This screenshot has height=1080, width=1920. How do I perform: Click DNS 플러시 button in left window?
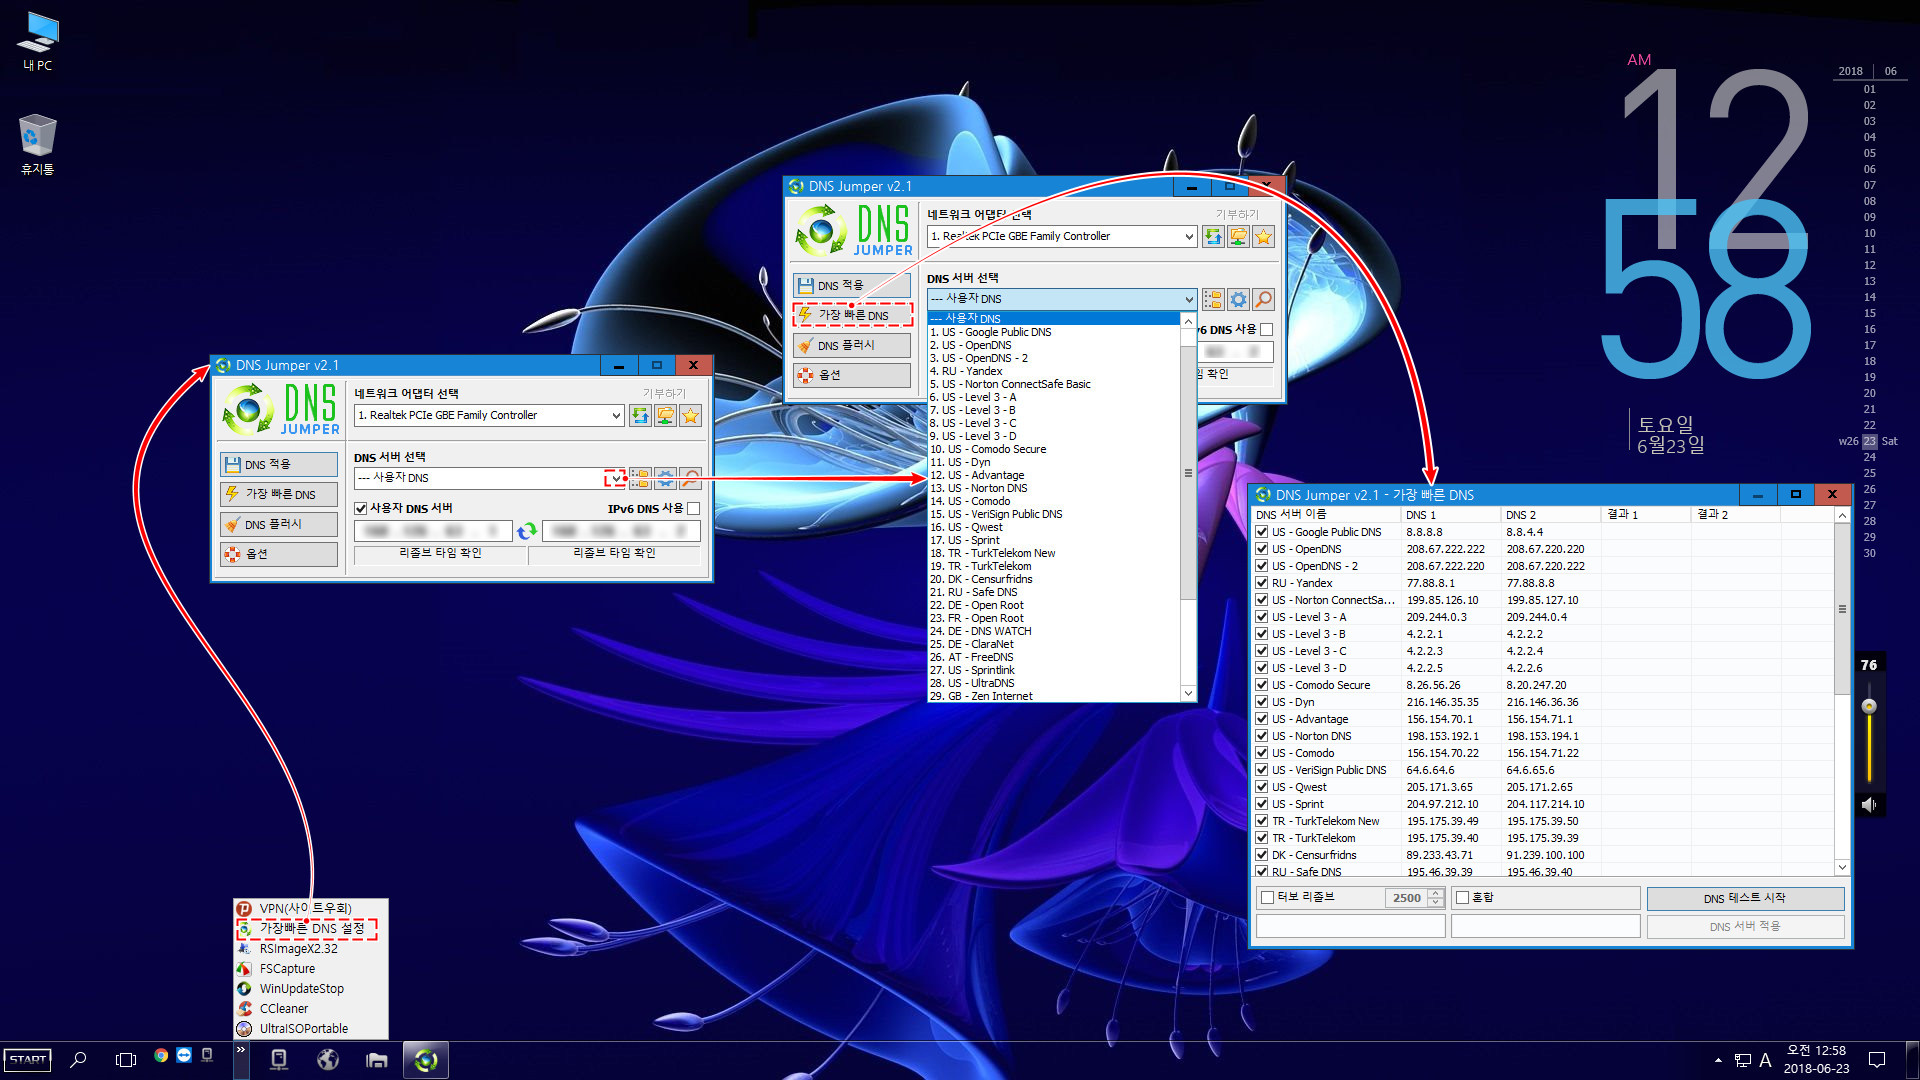279,524
